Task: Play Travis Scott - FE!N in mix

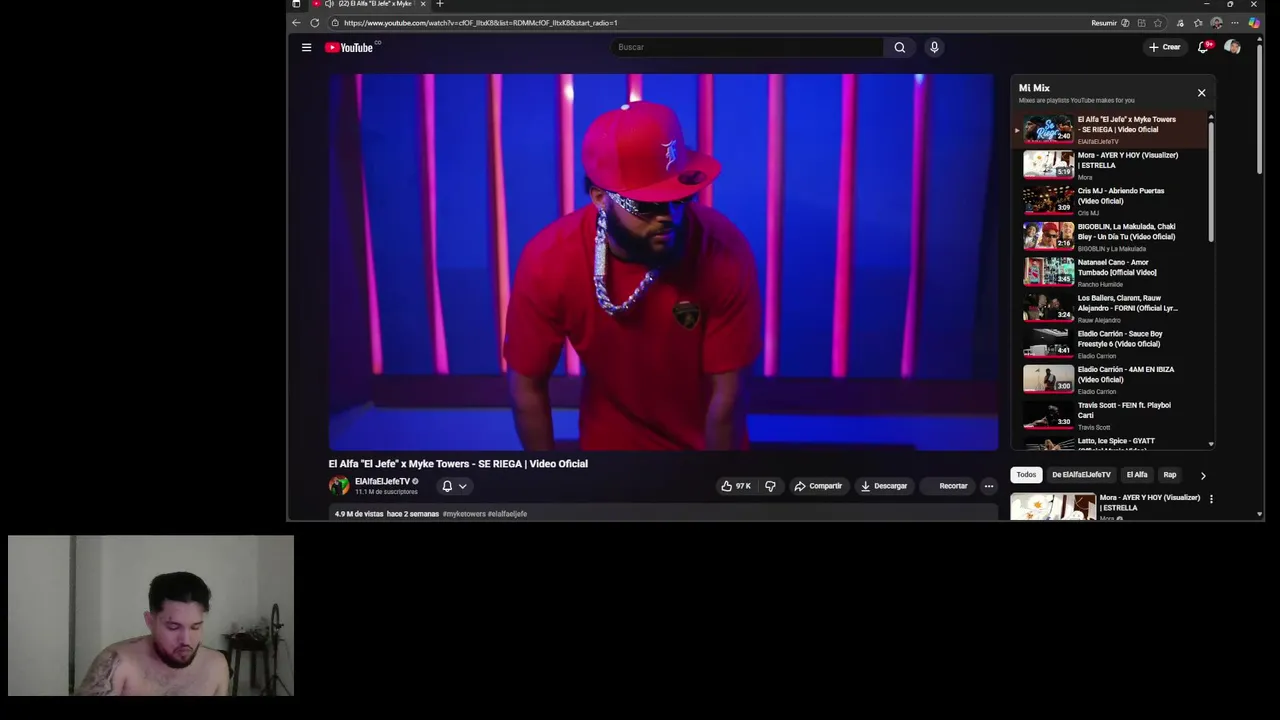Action: pos(1111,415)
